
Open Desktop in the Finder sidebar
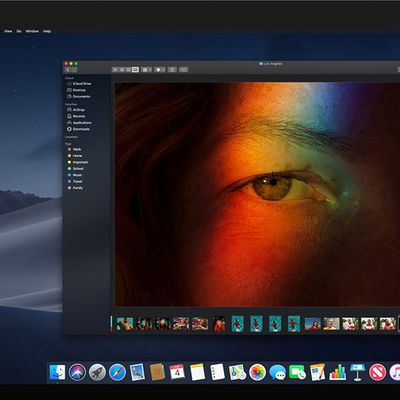pos(77,90)
